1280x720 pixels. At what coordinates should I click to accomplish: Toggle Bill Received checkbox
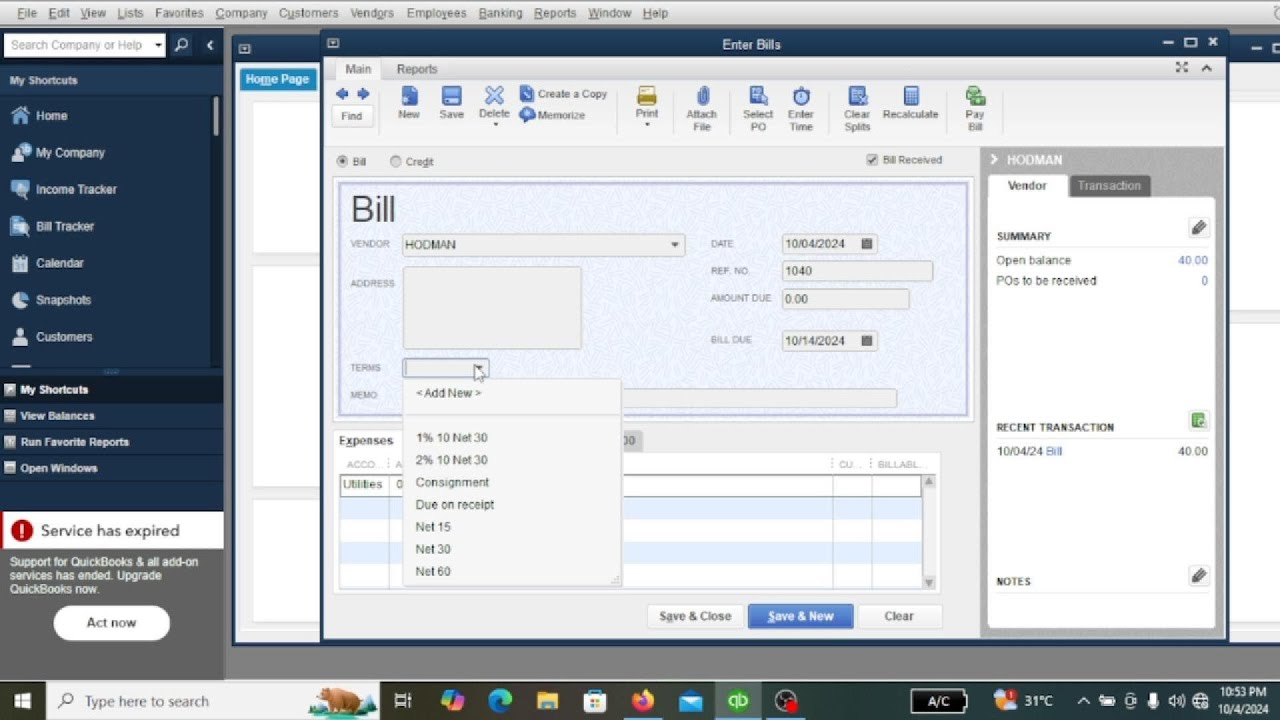click(872, 160)
